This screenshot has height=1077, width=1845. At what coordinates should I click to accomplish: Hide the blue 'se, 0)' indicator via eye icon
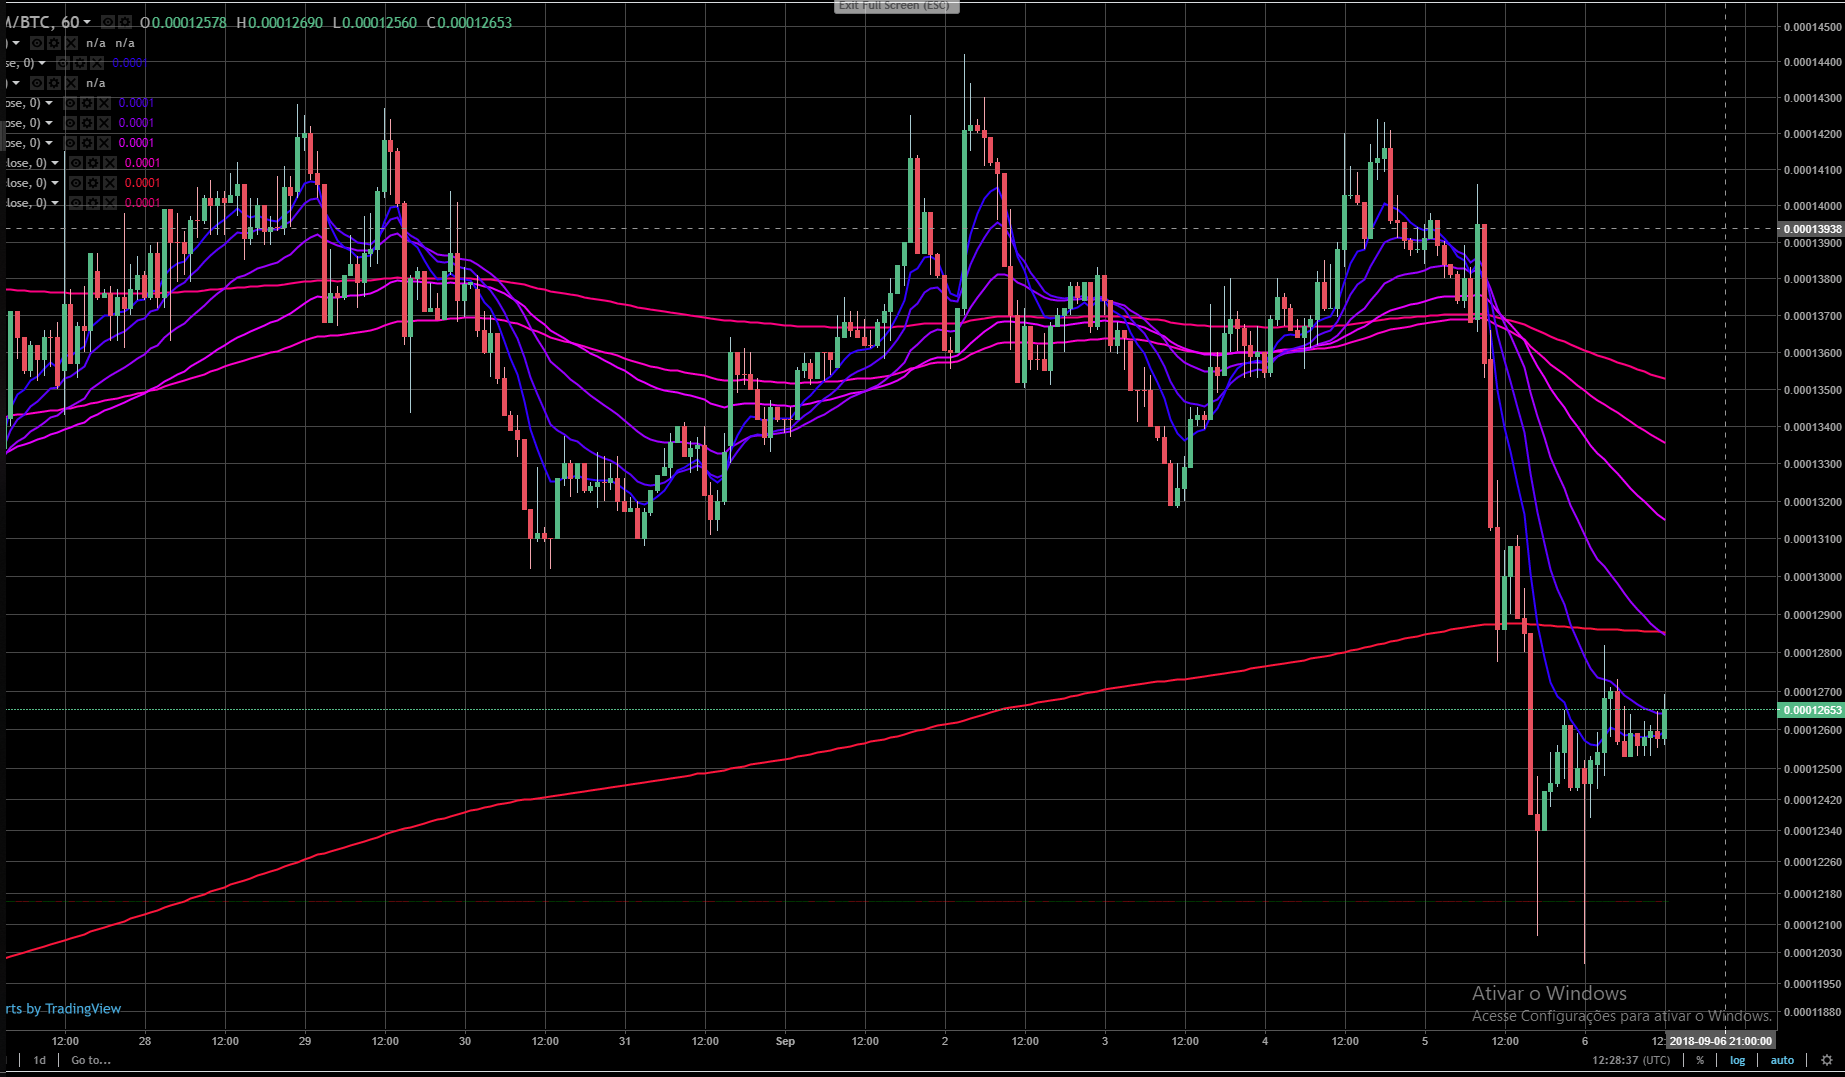pos(63,63)
